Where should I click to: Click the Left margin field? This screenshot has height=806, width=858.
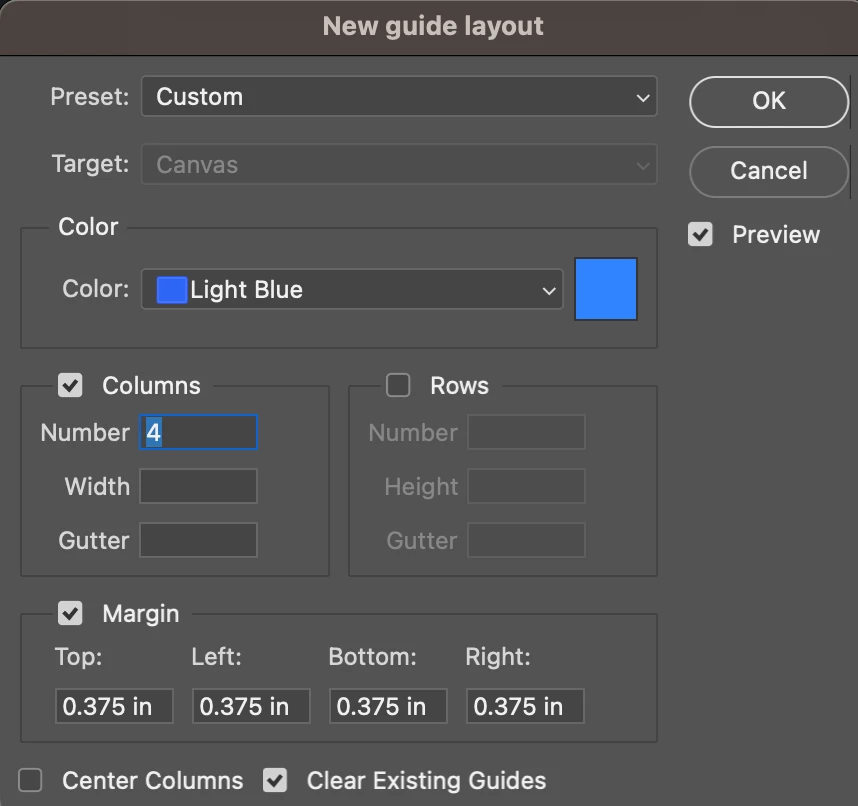[x=251, y=707]
